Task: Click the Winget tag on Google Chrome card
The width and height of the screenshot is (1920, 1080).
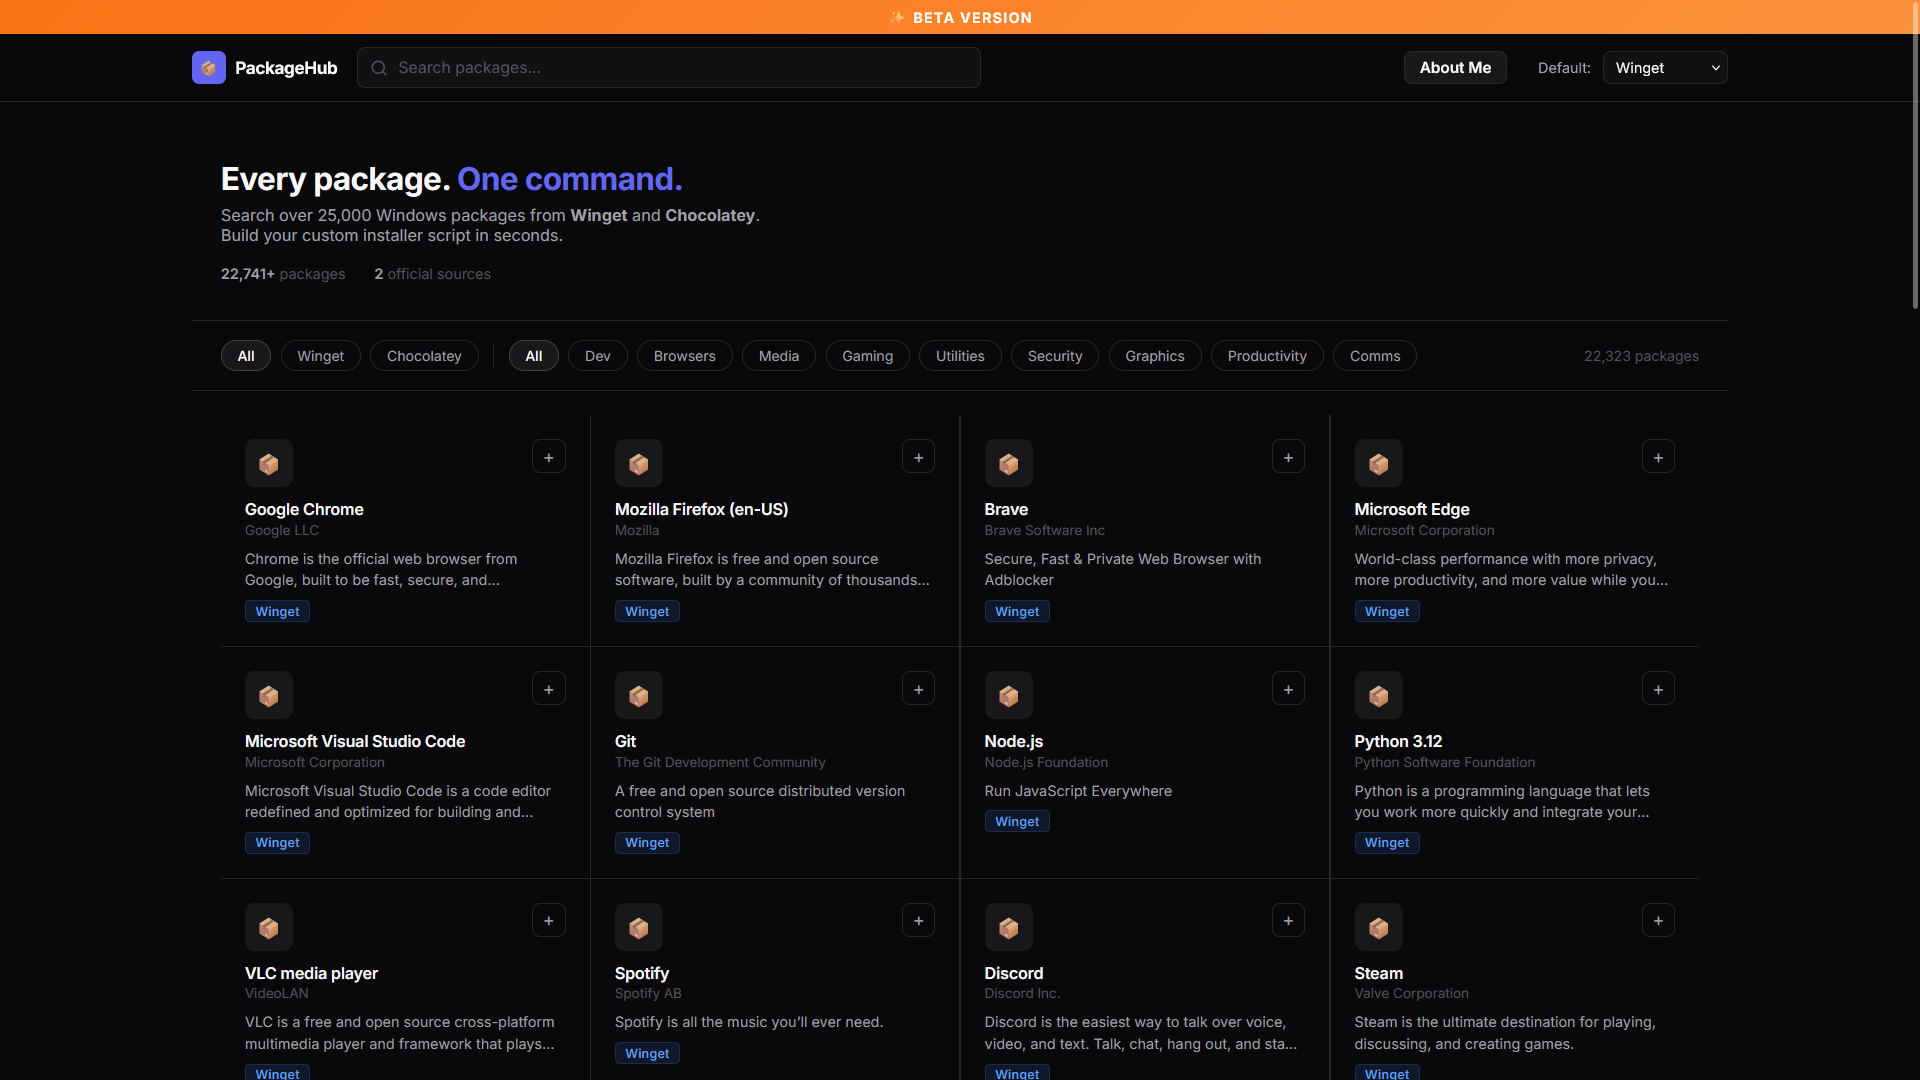Action: [277, 611]
